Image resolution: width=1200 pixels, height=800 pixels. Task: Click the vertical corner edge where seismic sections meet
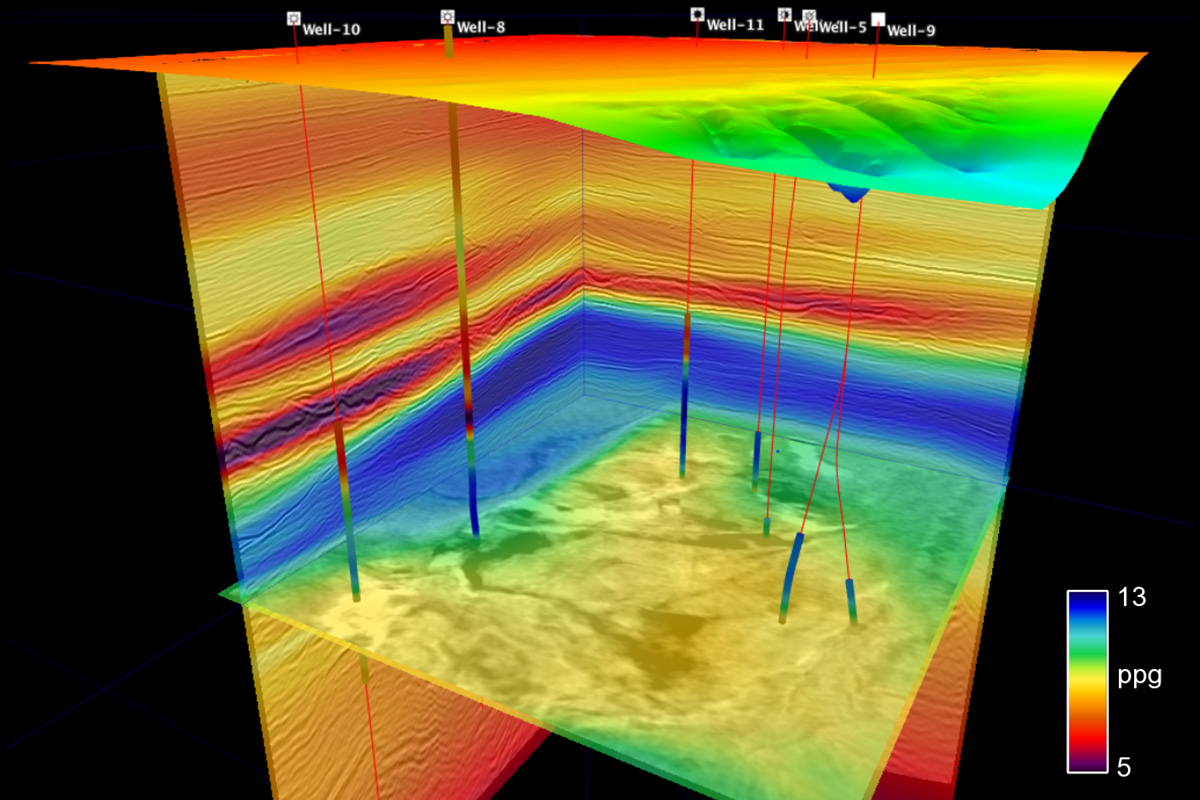(x=582, y=300)
